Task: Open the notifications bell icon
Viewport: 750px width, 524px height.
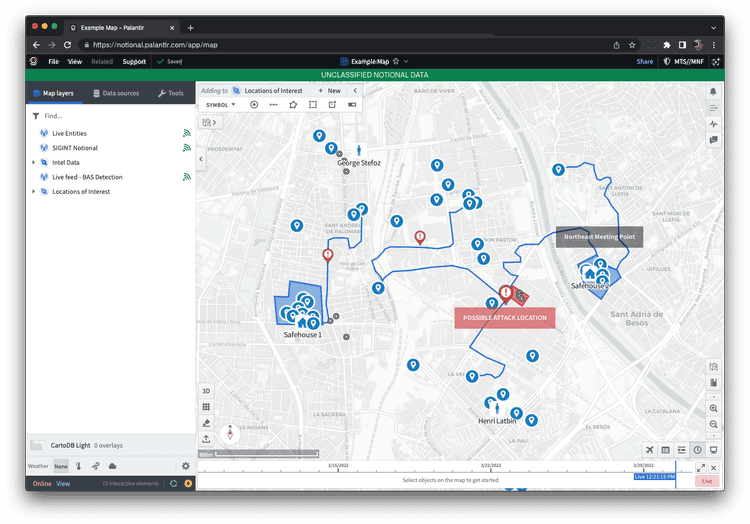Action: [x=713, y=91]
